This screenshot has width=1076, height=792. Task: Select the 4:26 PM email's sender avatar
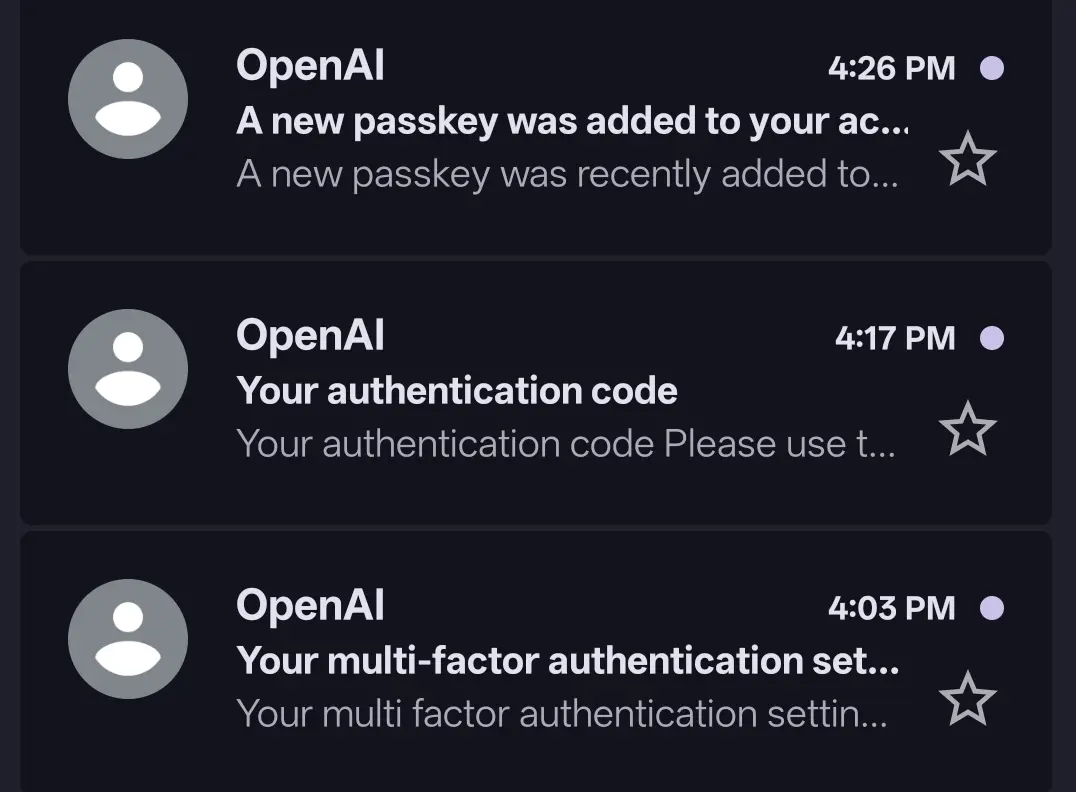click(128, 99)
